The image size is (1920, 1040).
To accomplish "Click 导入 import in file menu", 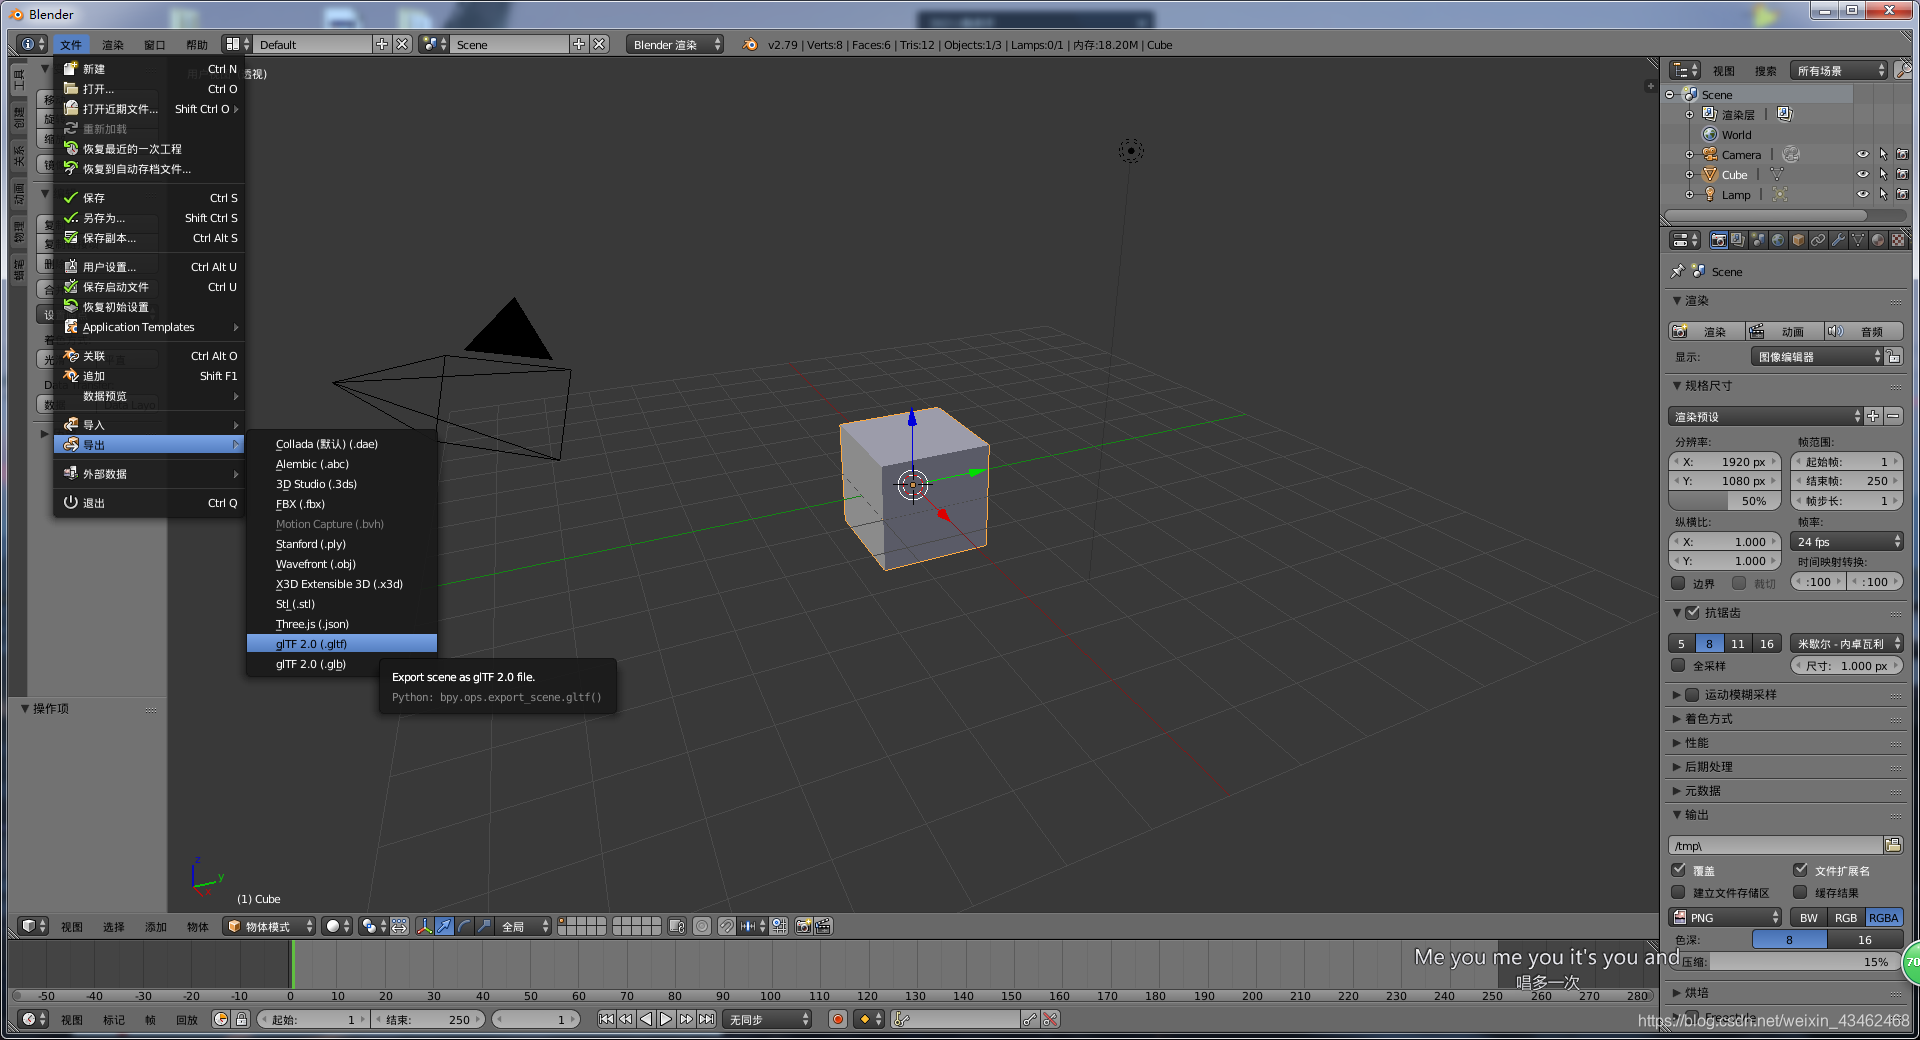I will (x=149, y=425).
